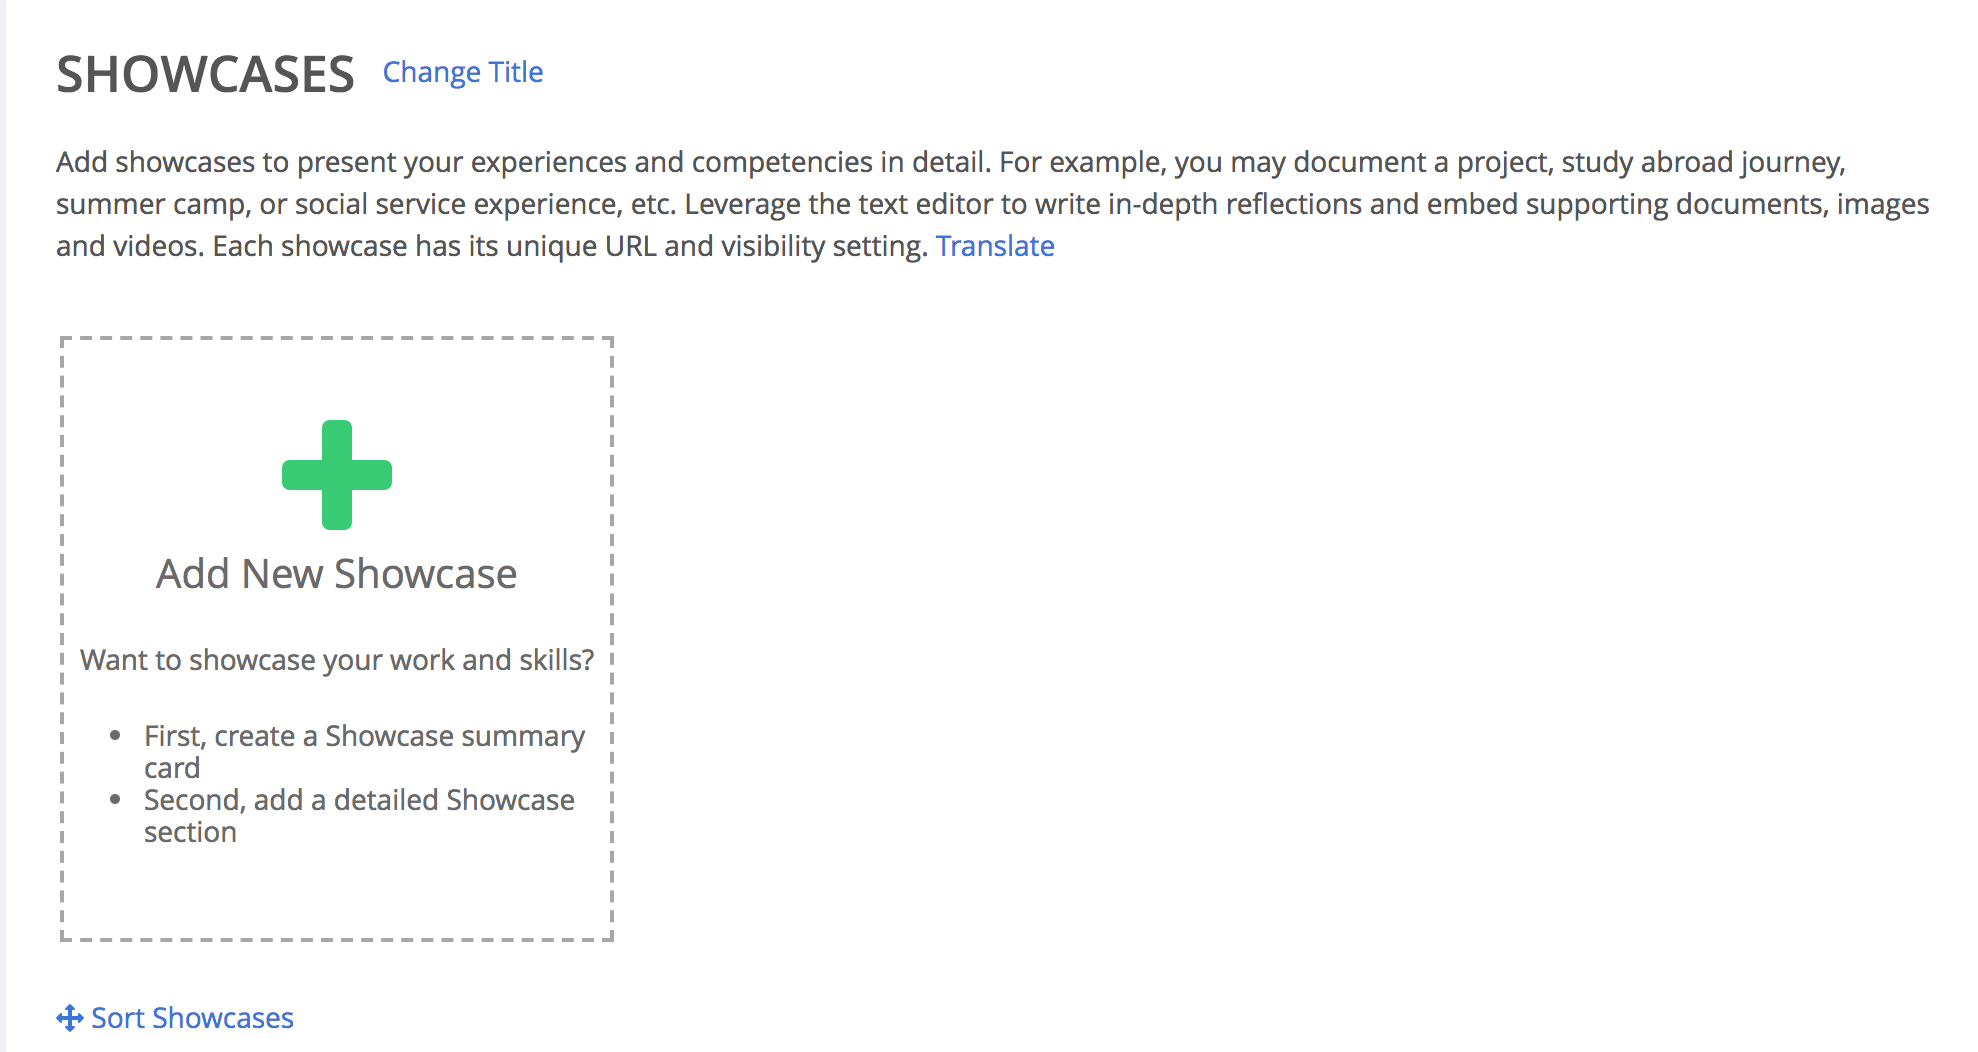This screenshot has width=1978, height=1052.
Task: Select the Sort Showcases link text
Action: (192, 1018)
